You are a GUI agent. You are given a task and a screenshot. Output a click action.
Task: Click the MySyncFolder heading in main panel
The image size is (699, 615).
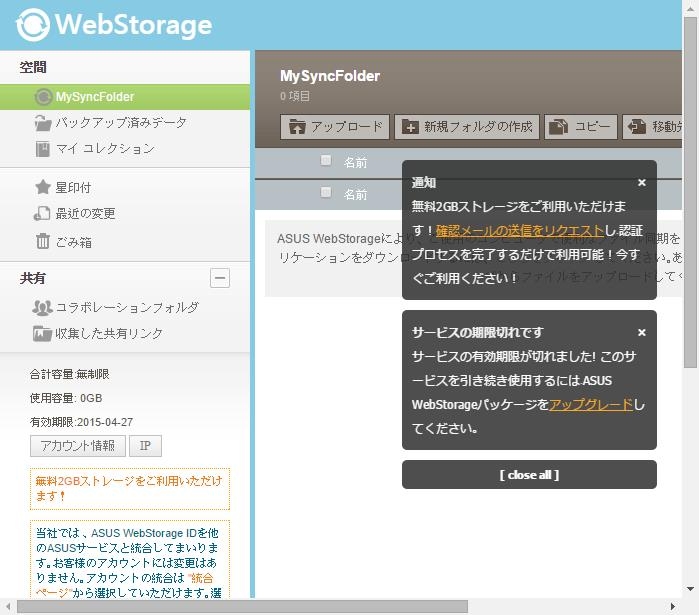[330, 76]
